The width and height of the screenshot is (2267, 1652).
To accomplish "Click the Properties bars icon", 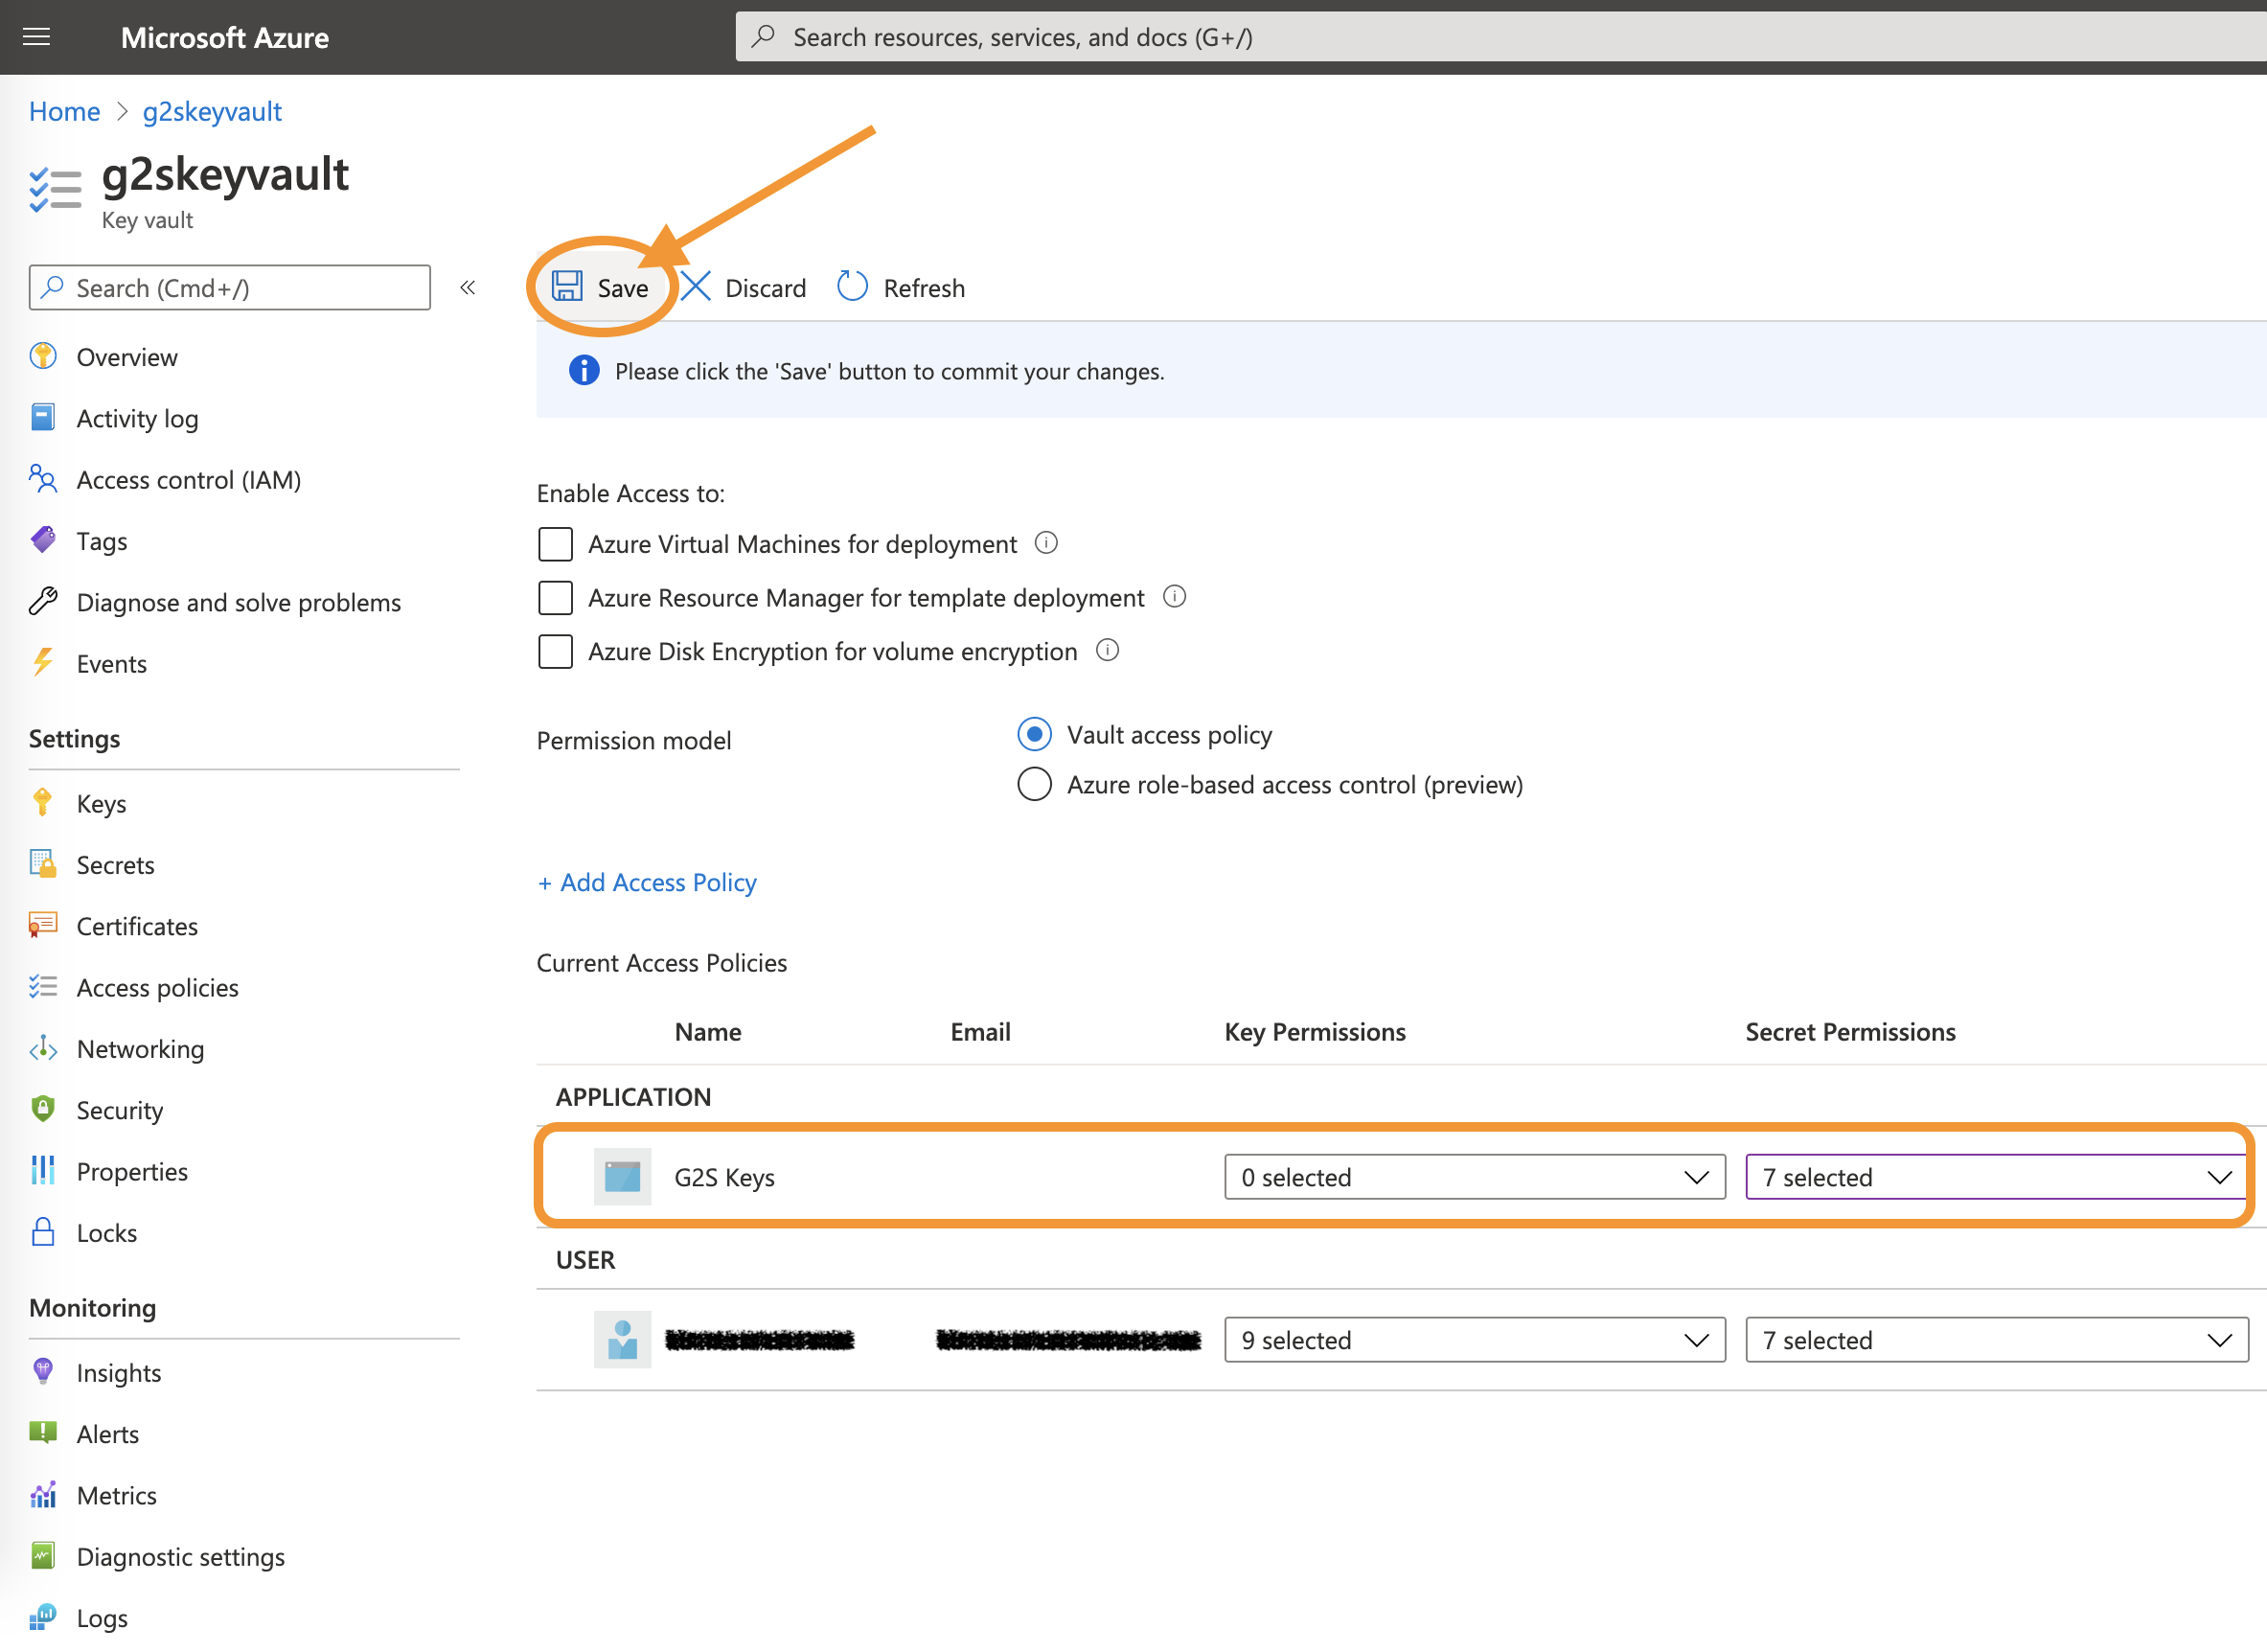I will 43,1170.
